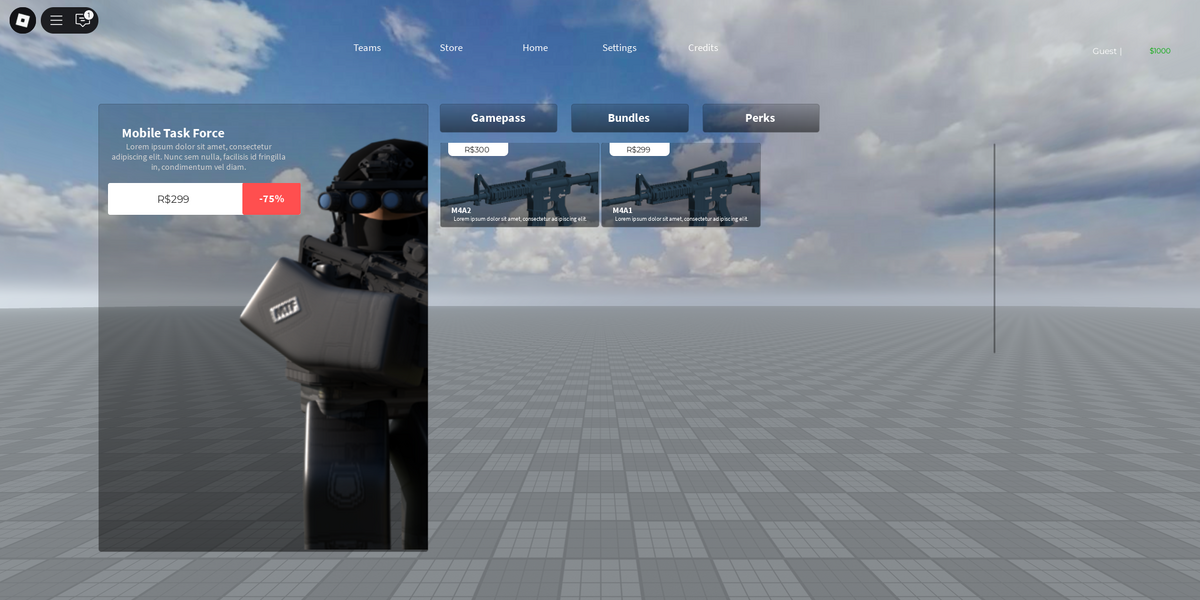Open the Store menu item

tap(451, 48)
